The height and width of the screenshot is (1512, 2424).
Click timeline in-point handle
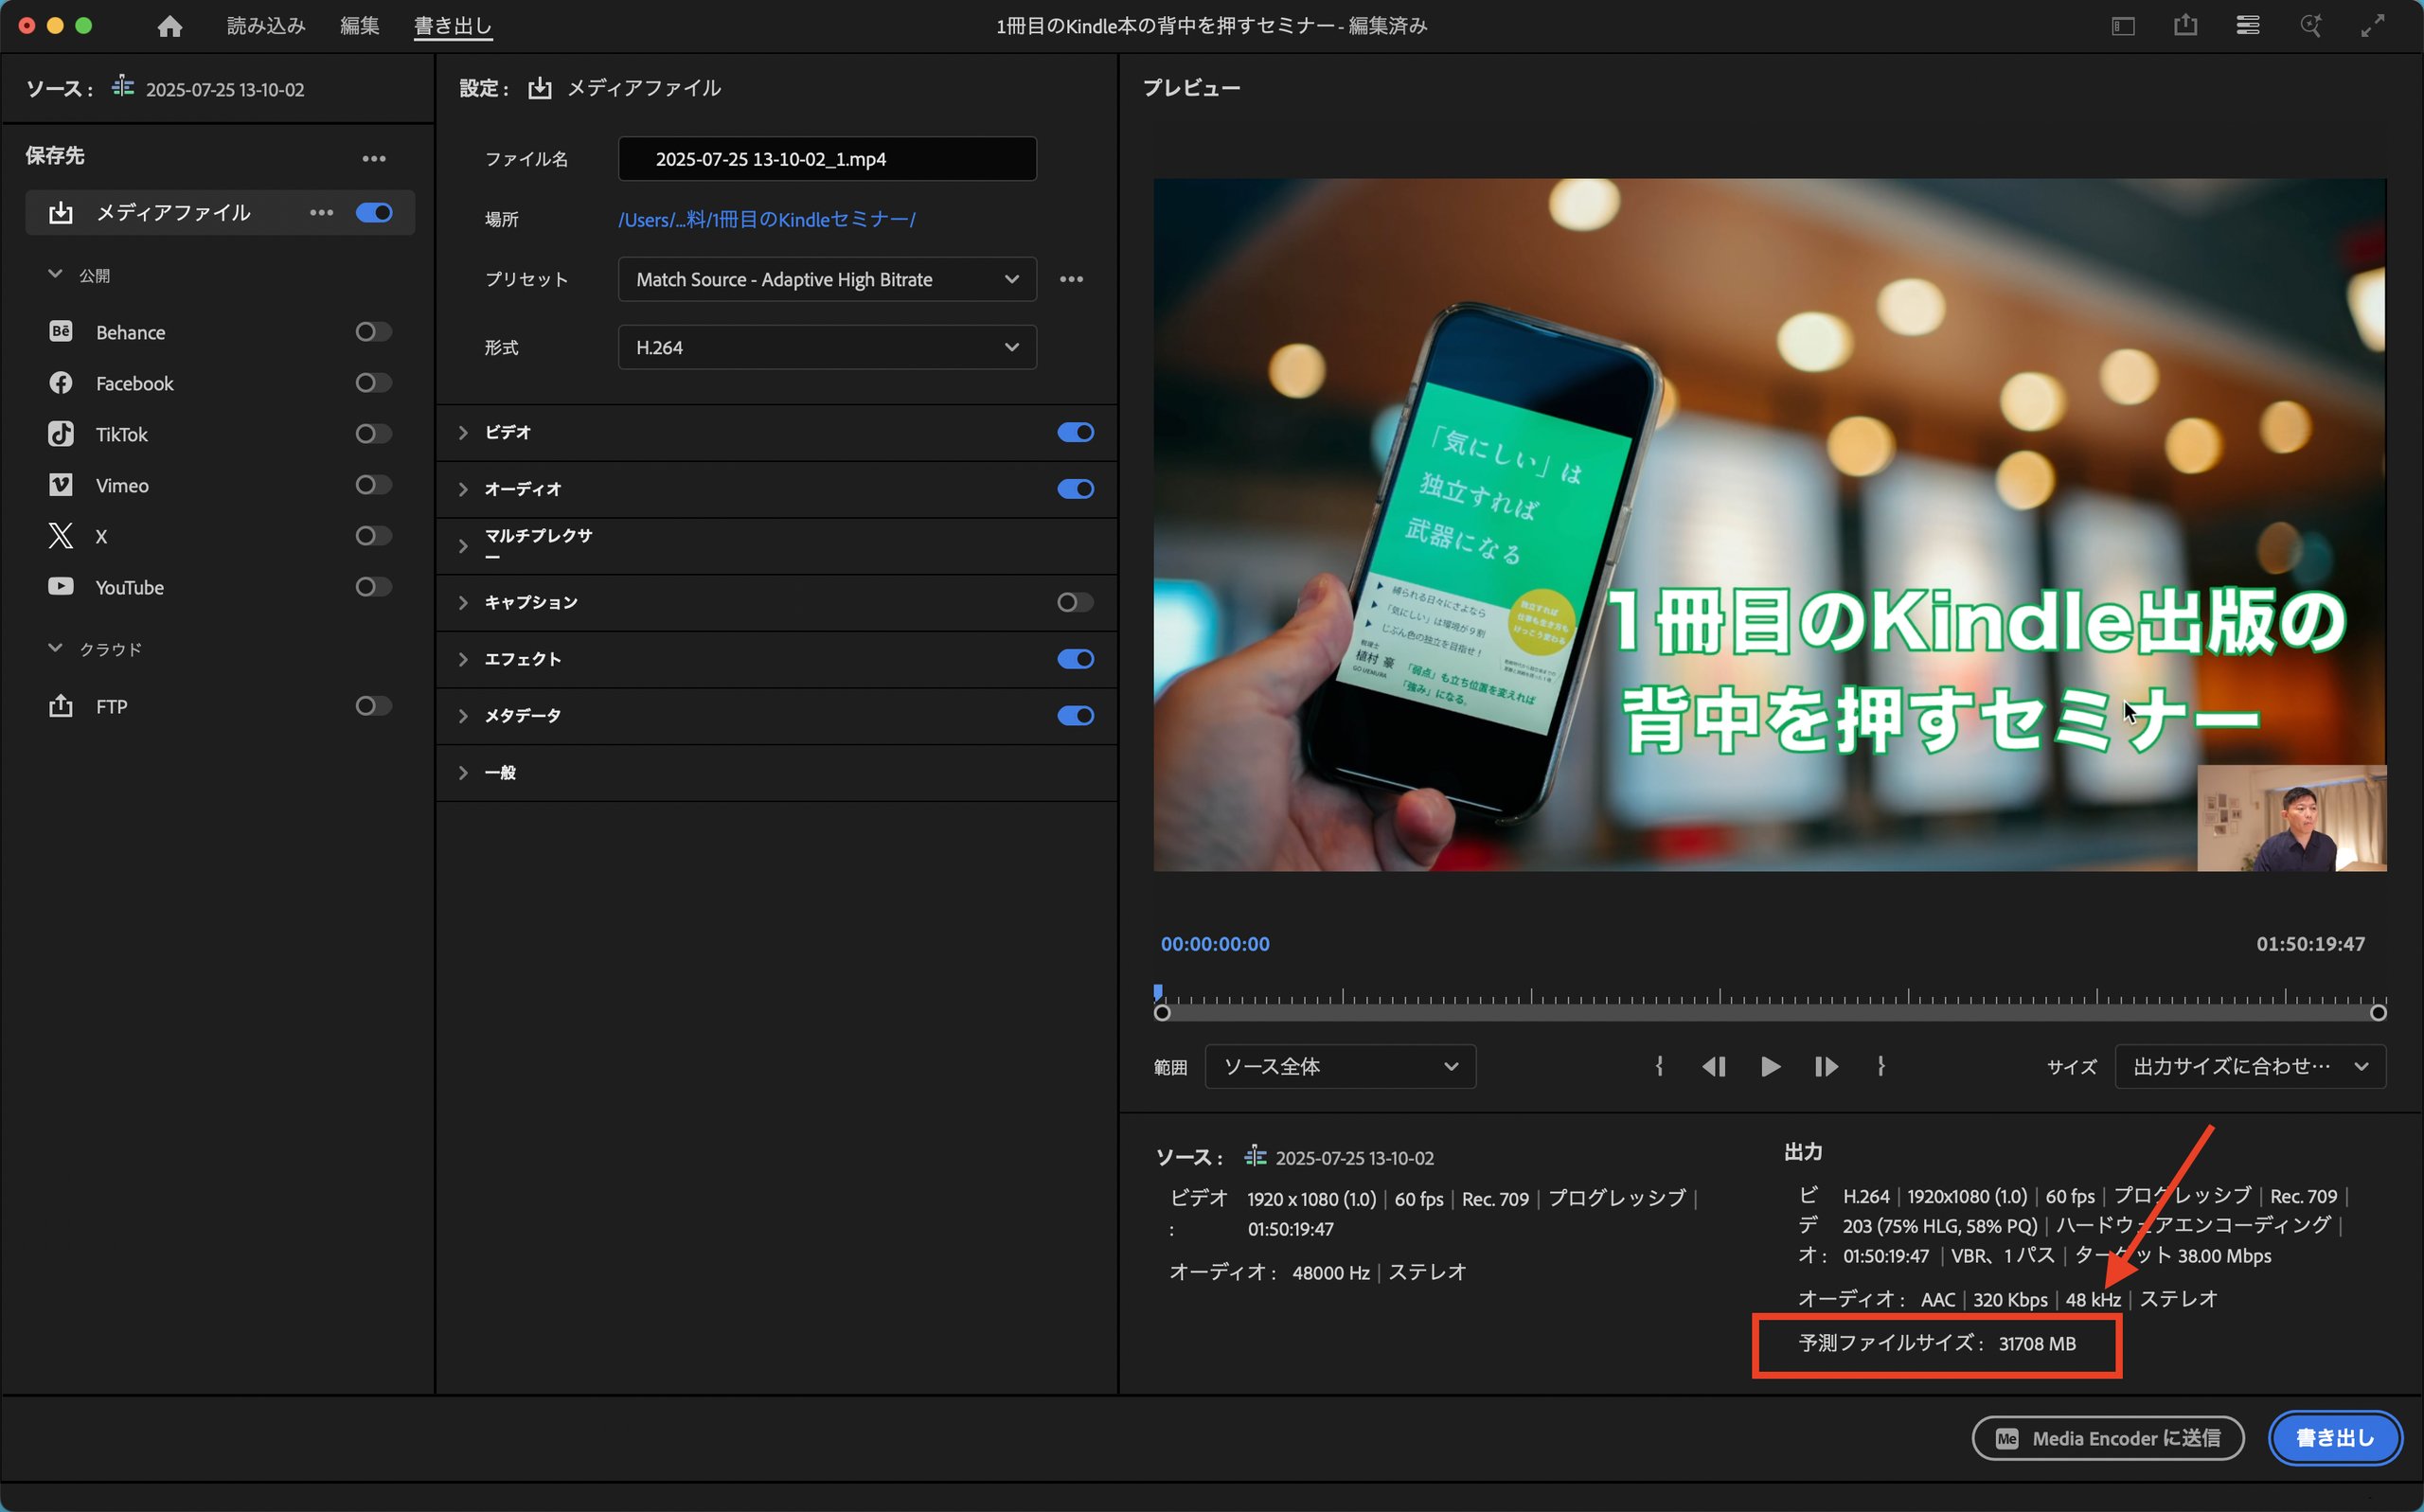[1162, 1012]
